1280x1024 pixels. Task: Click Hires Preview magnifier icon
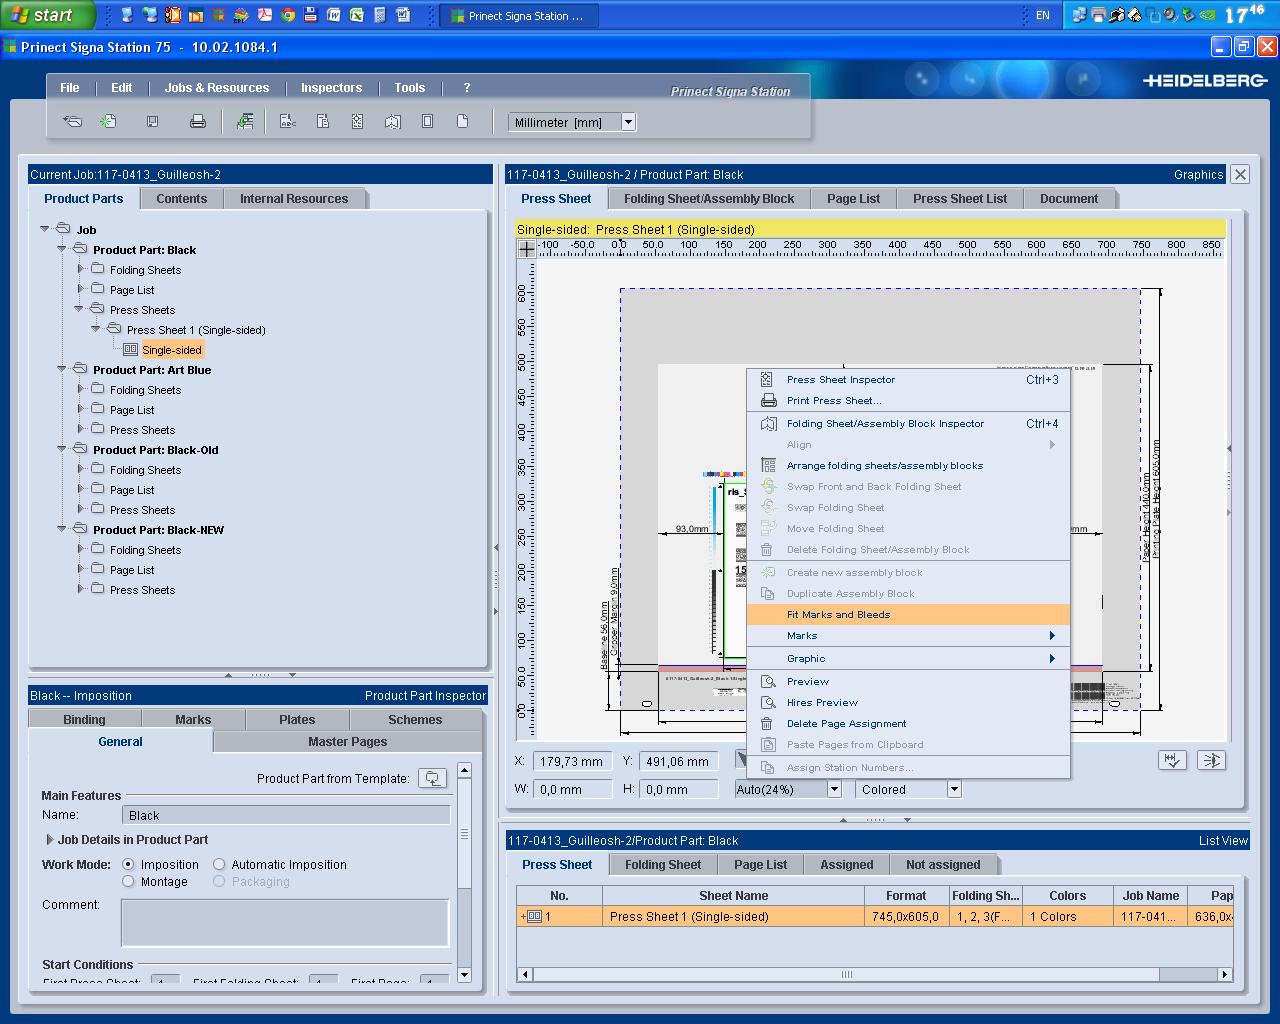(x=768, y=703)
